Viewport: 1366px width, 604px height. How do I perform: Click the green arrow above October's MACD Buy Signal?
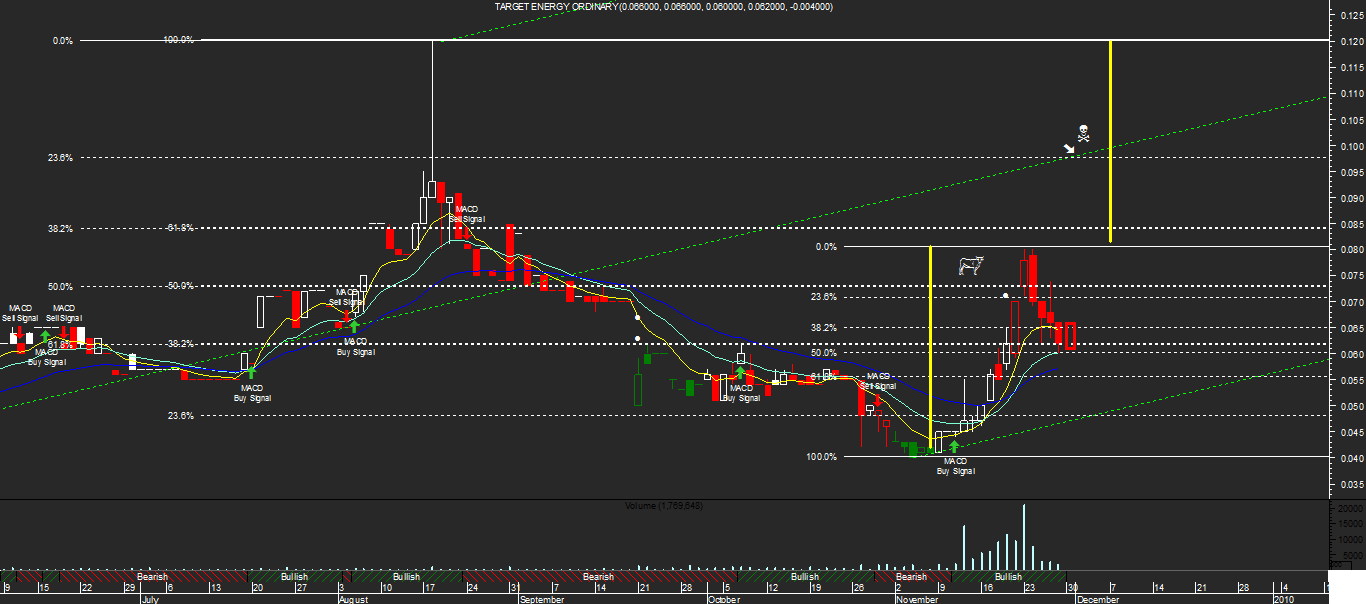coord(740,373)
